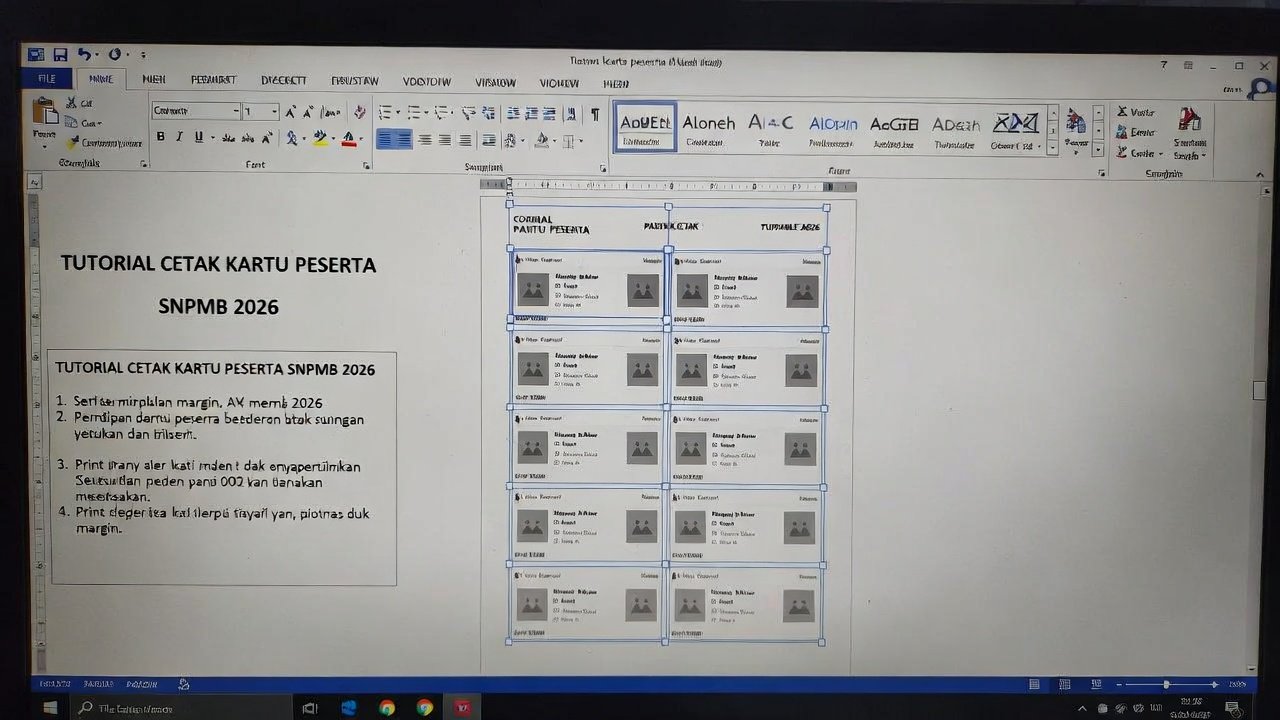Open the Select dropdown in editing group

pos(1140,153)
